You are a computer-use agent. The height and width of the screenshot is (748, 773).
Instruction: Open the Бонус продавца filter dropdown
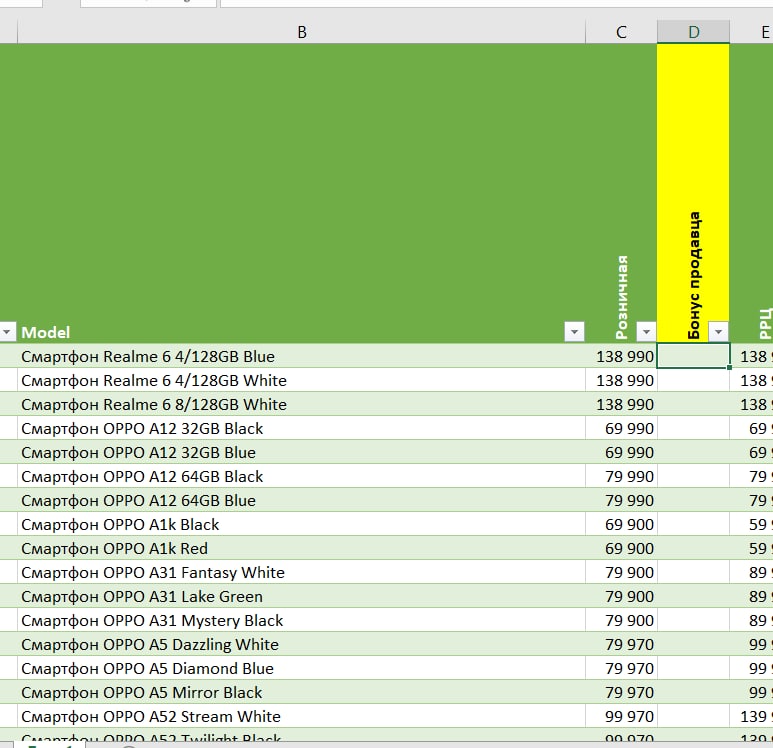pyautogui.click(x=718, y=331)
